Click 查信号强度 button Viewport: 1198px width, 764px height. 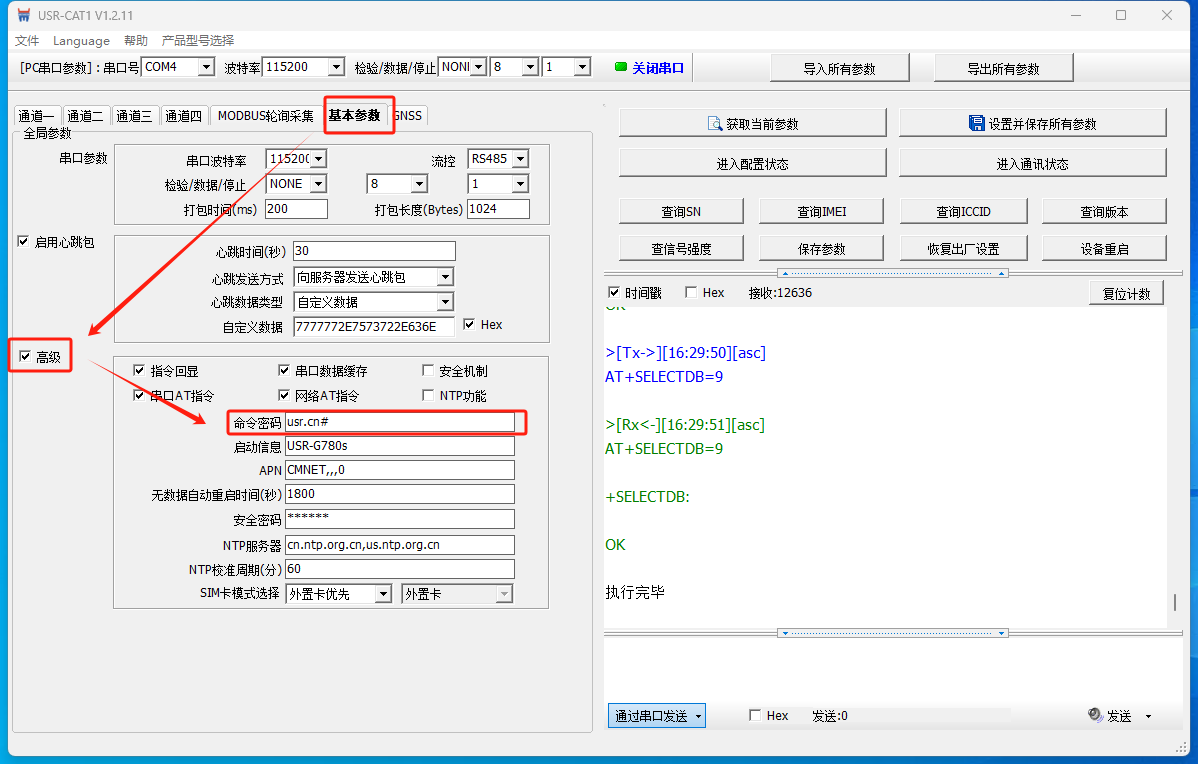(681, 248)
